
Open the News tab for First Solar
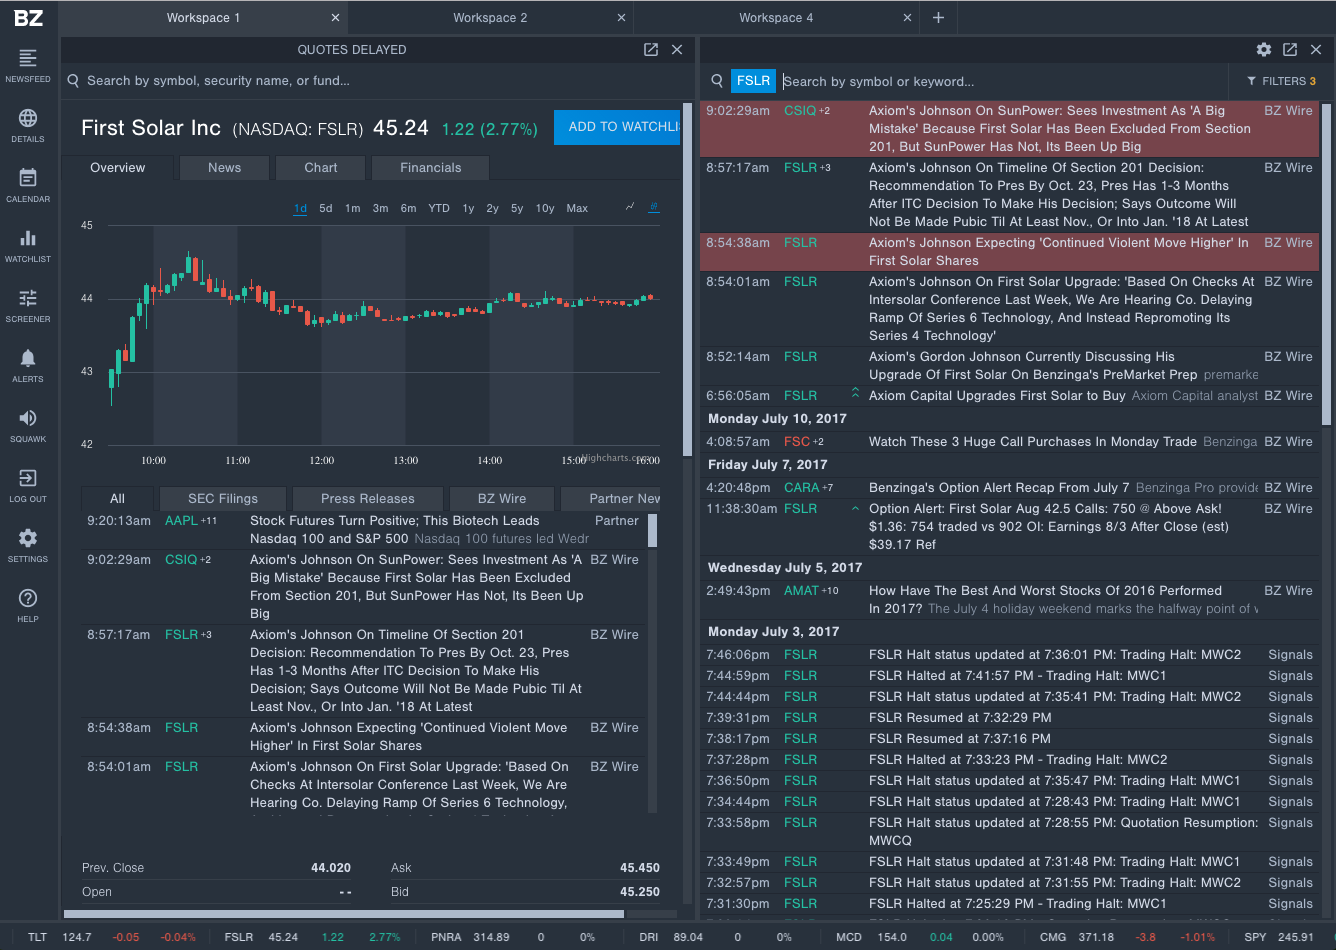pos(224,168)
